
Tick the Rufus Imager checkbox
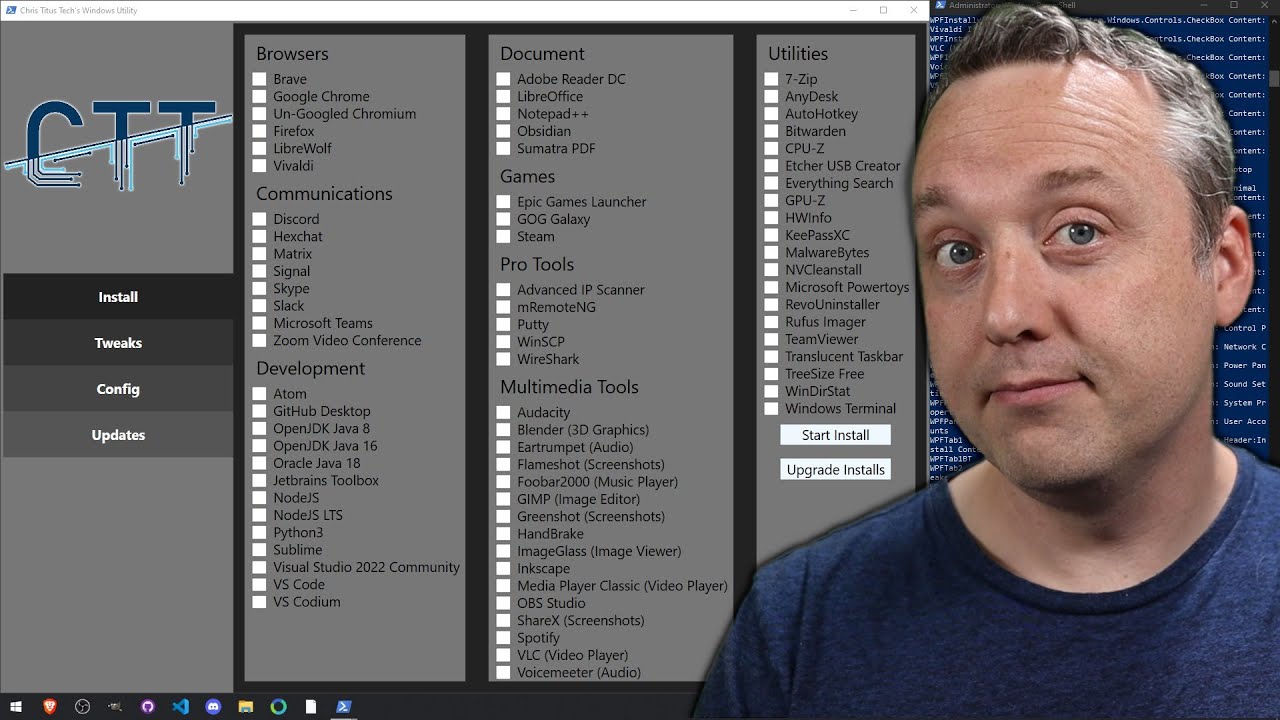772,322
